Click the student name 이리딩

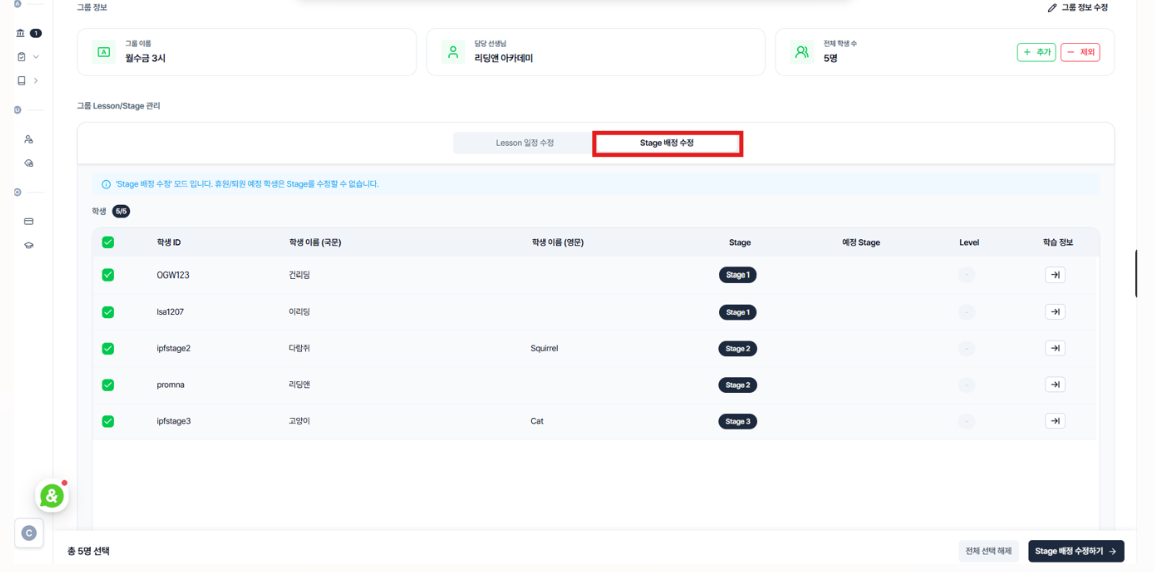point(300,311)
